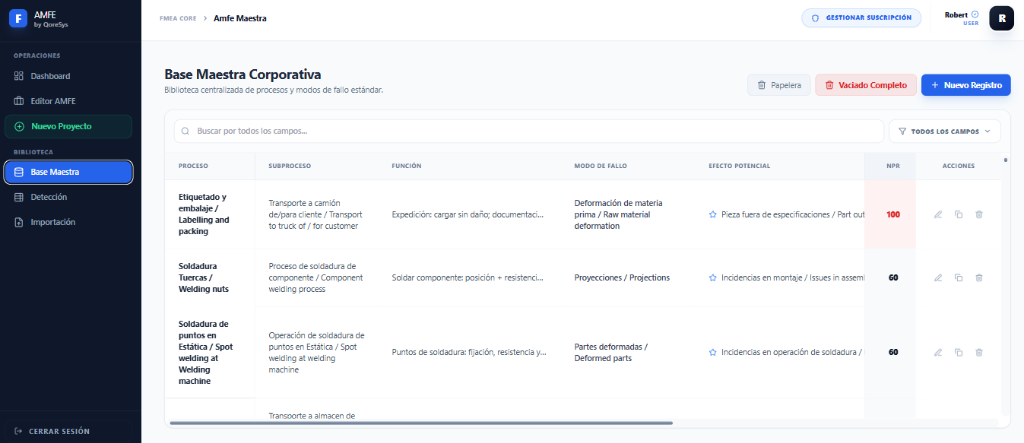This screenshot has width=1024, height=443.
Task: Click Gestionar Suscripción button
Action: click(x=861, y=18)
